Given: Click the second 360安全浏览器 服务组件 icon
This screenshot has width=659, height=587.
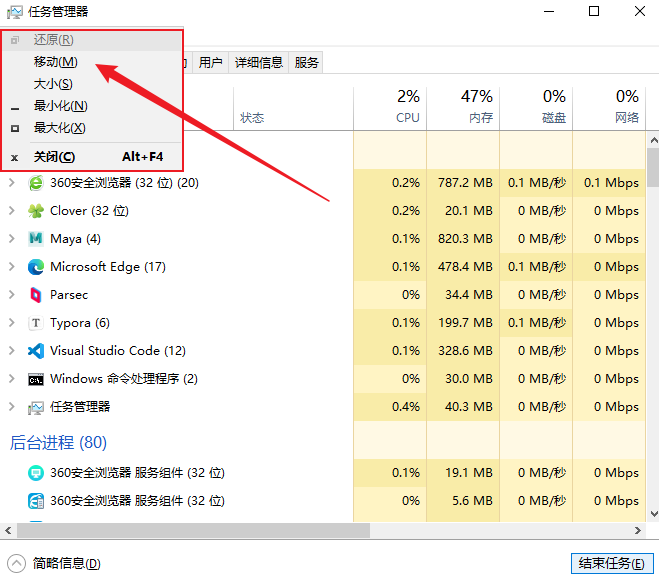Looking at the screenshot, I should pyautogui.click(x=36, y=501).
